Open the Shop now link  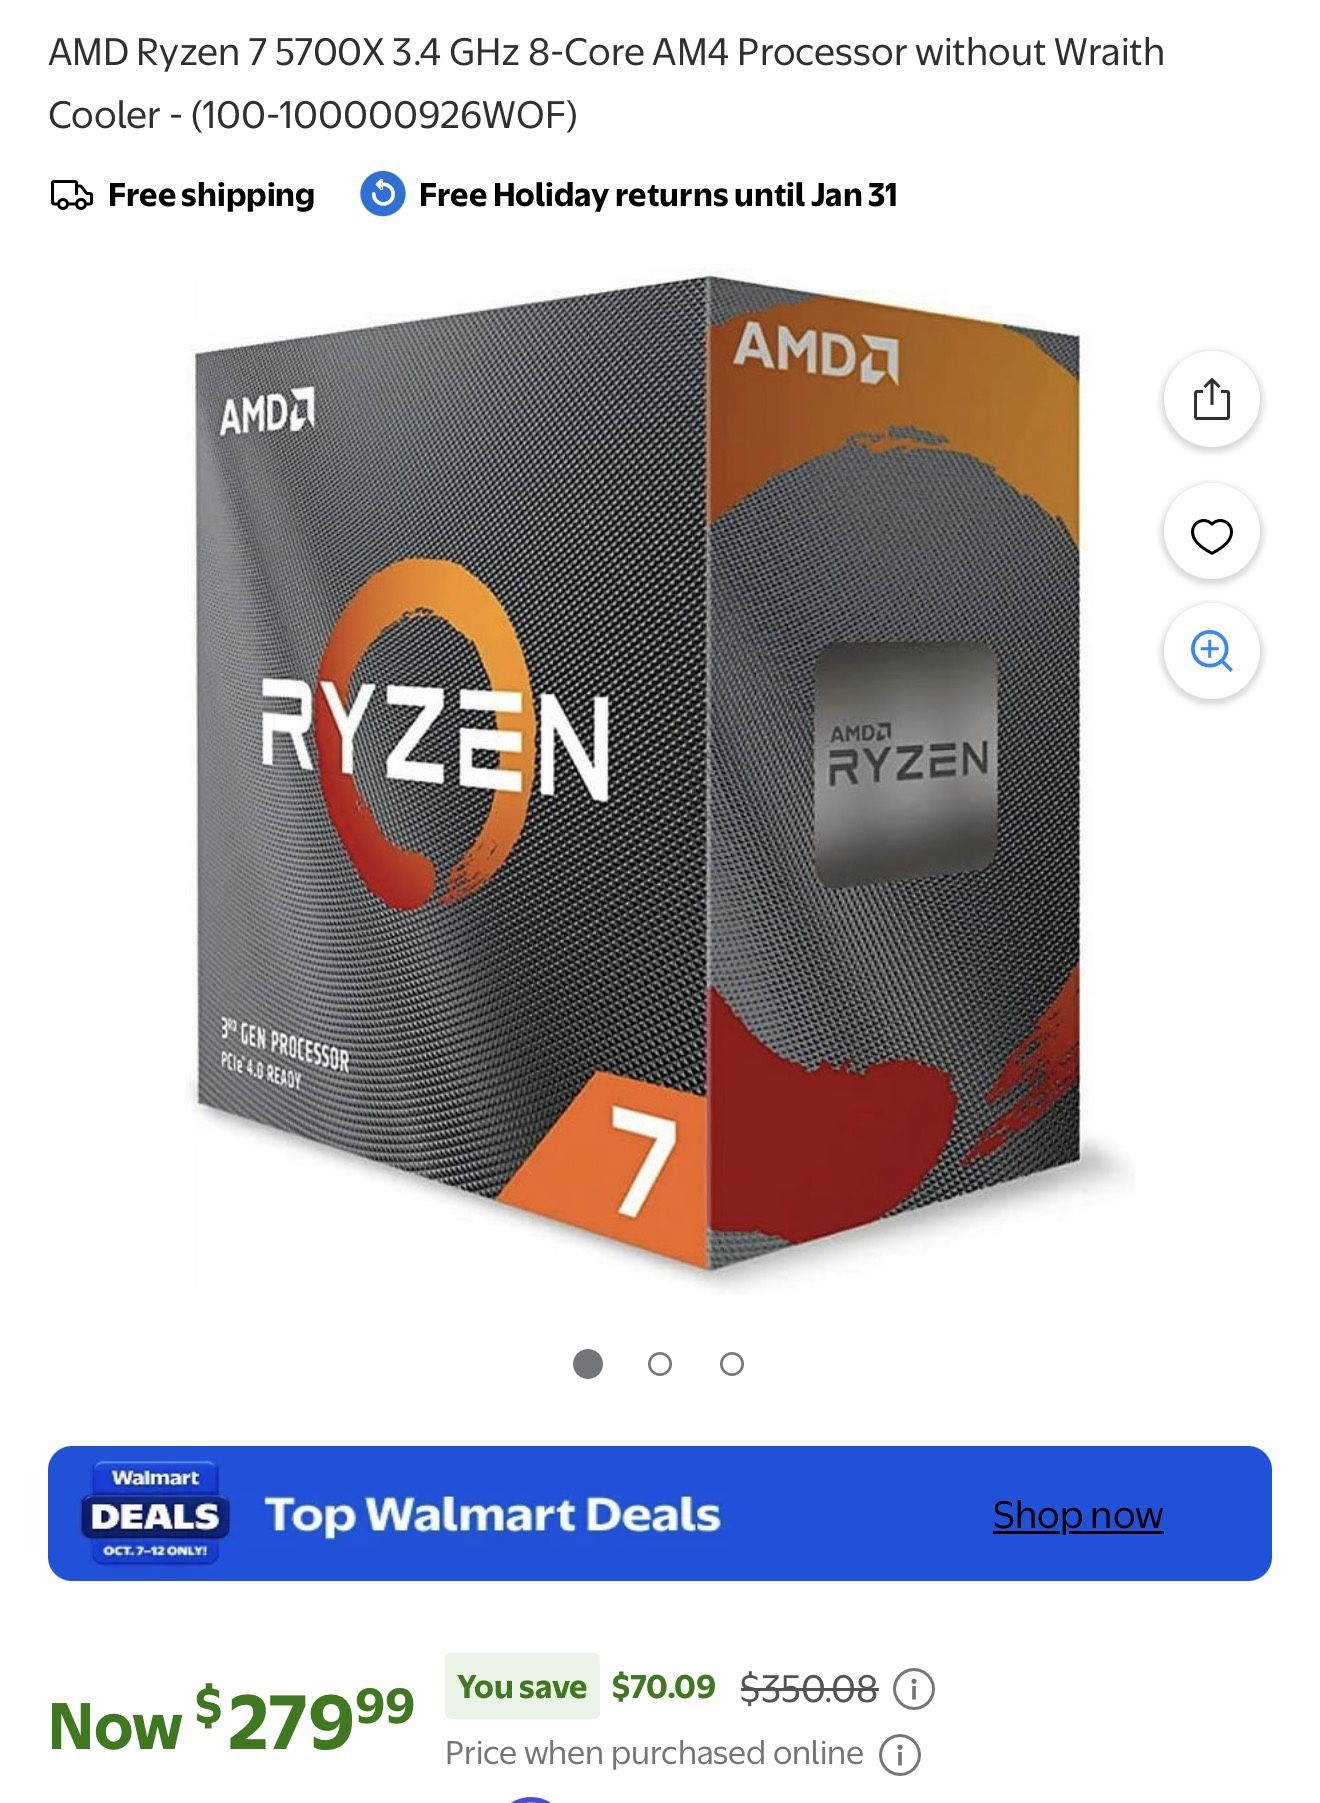pos(1078,1515)
